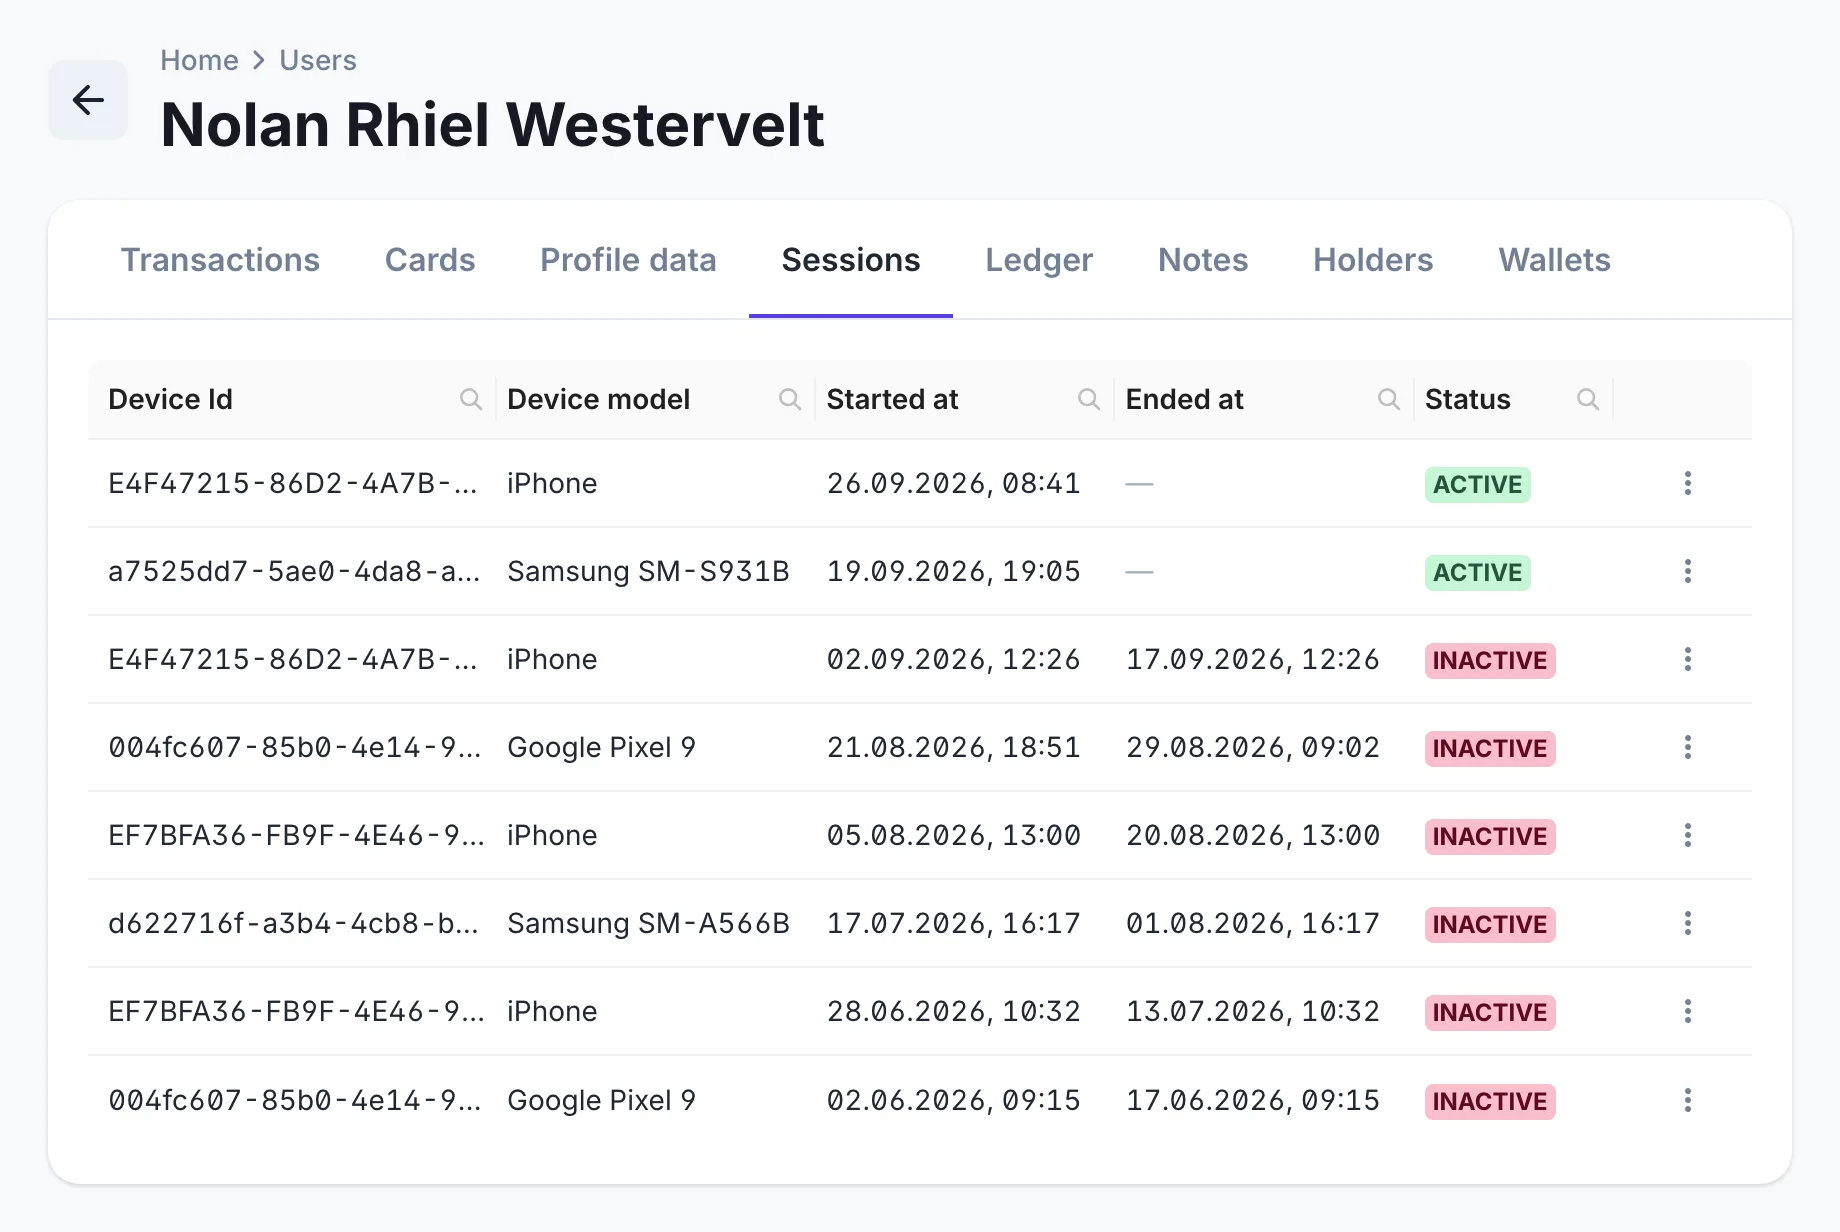Click INACTIVE badge for session ended 17.09.2026
1840x1232 pixels.
coord(1489,660)
